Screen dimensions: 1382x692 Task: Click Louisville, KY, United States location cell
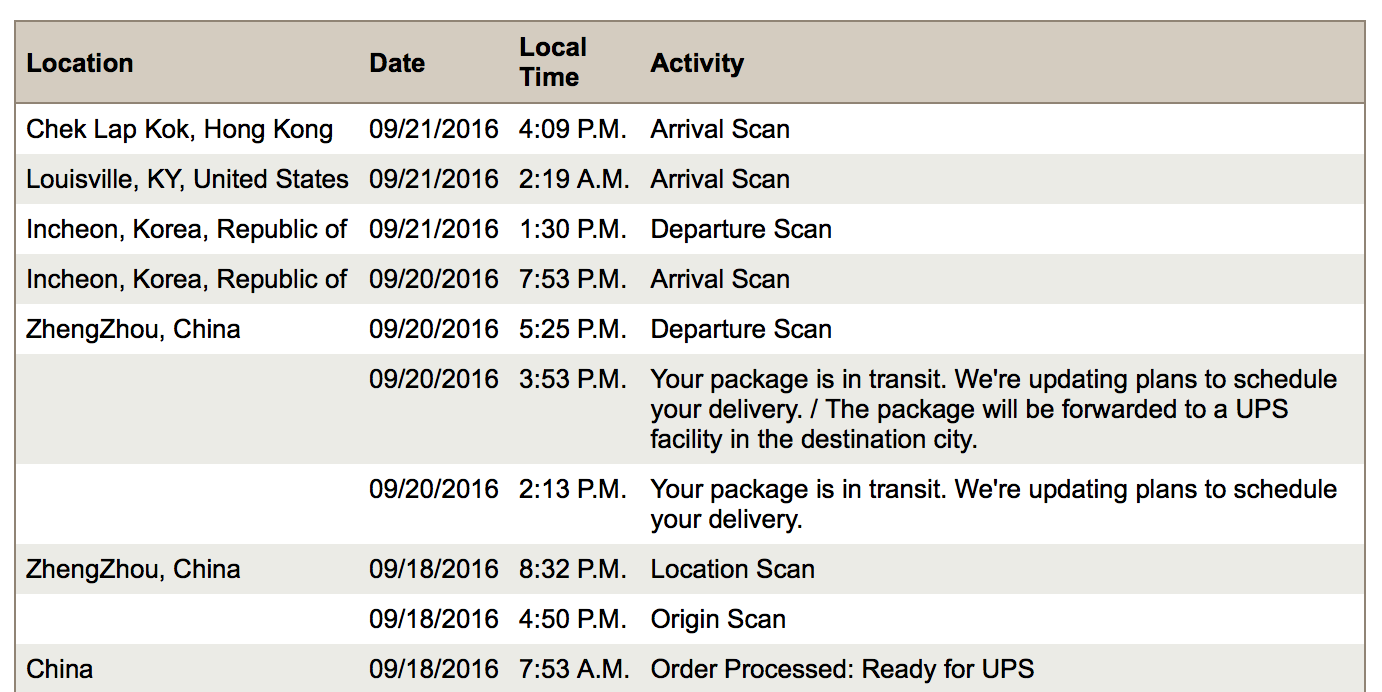tap(187, 179)
